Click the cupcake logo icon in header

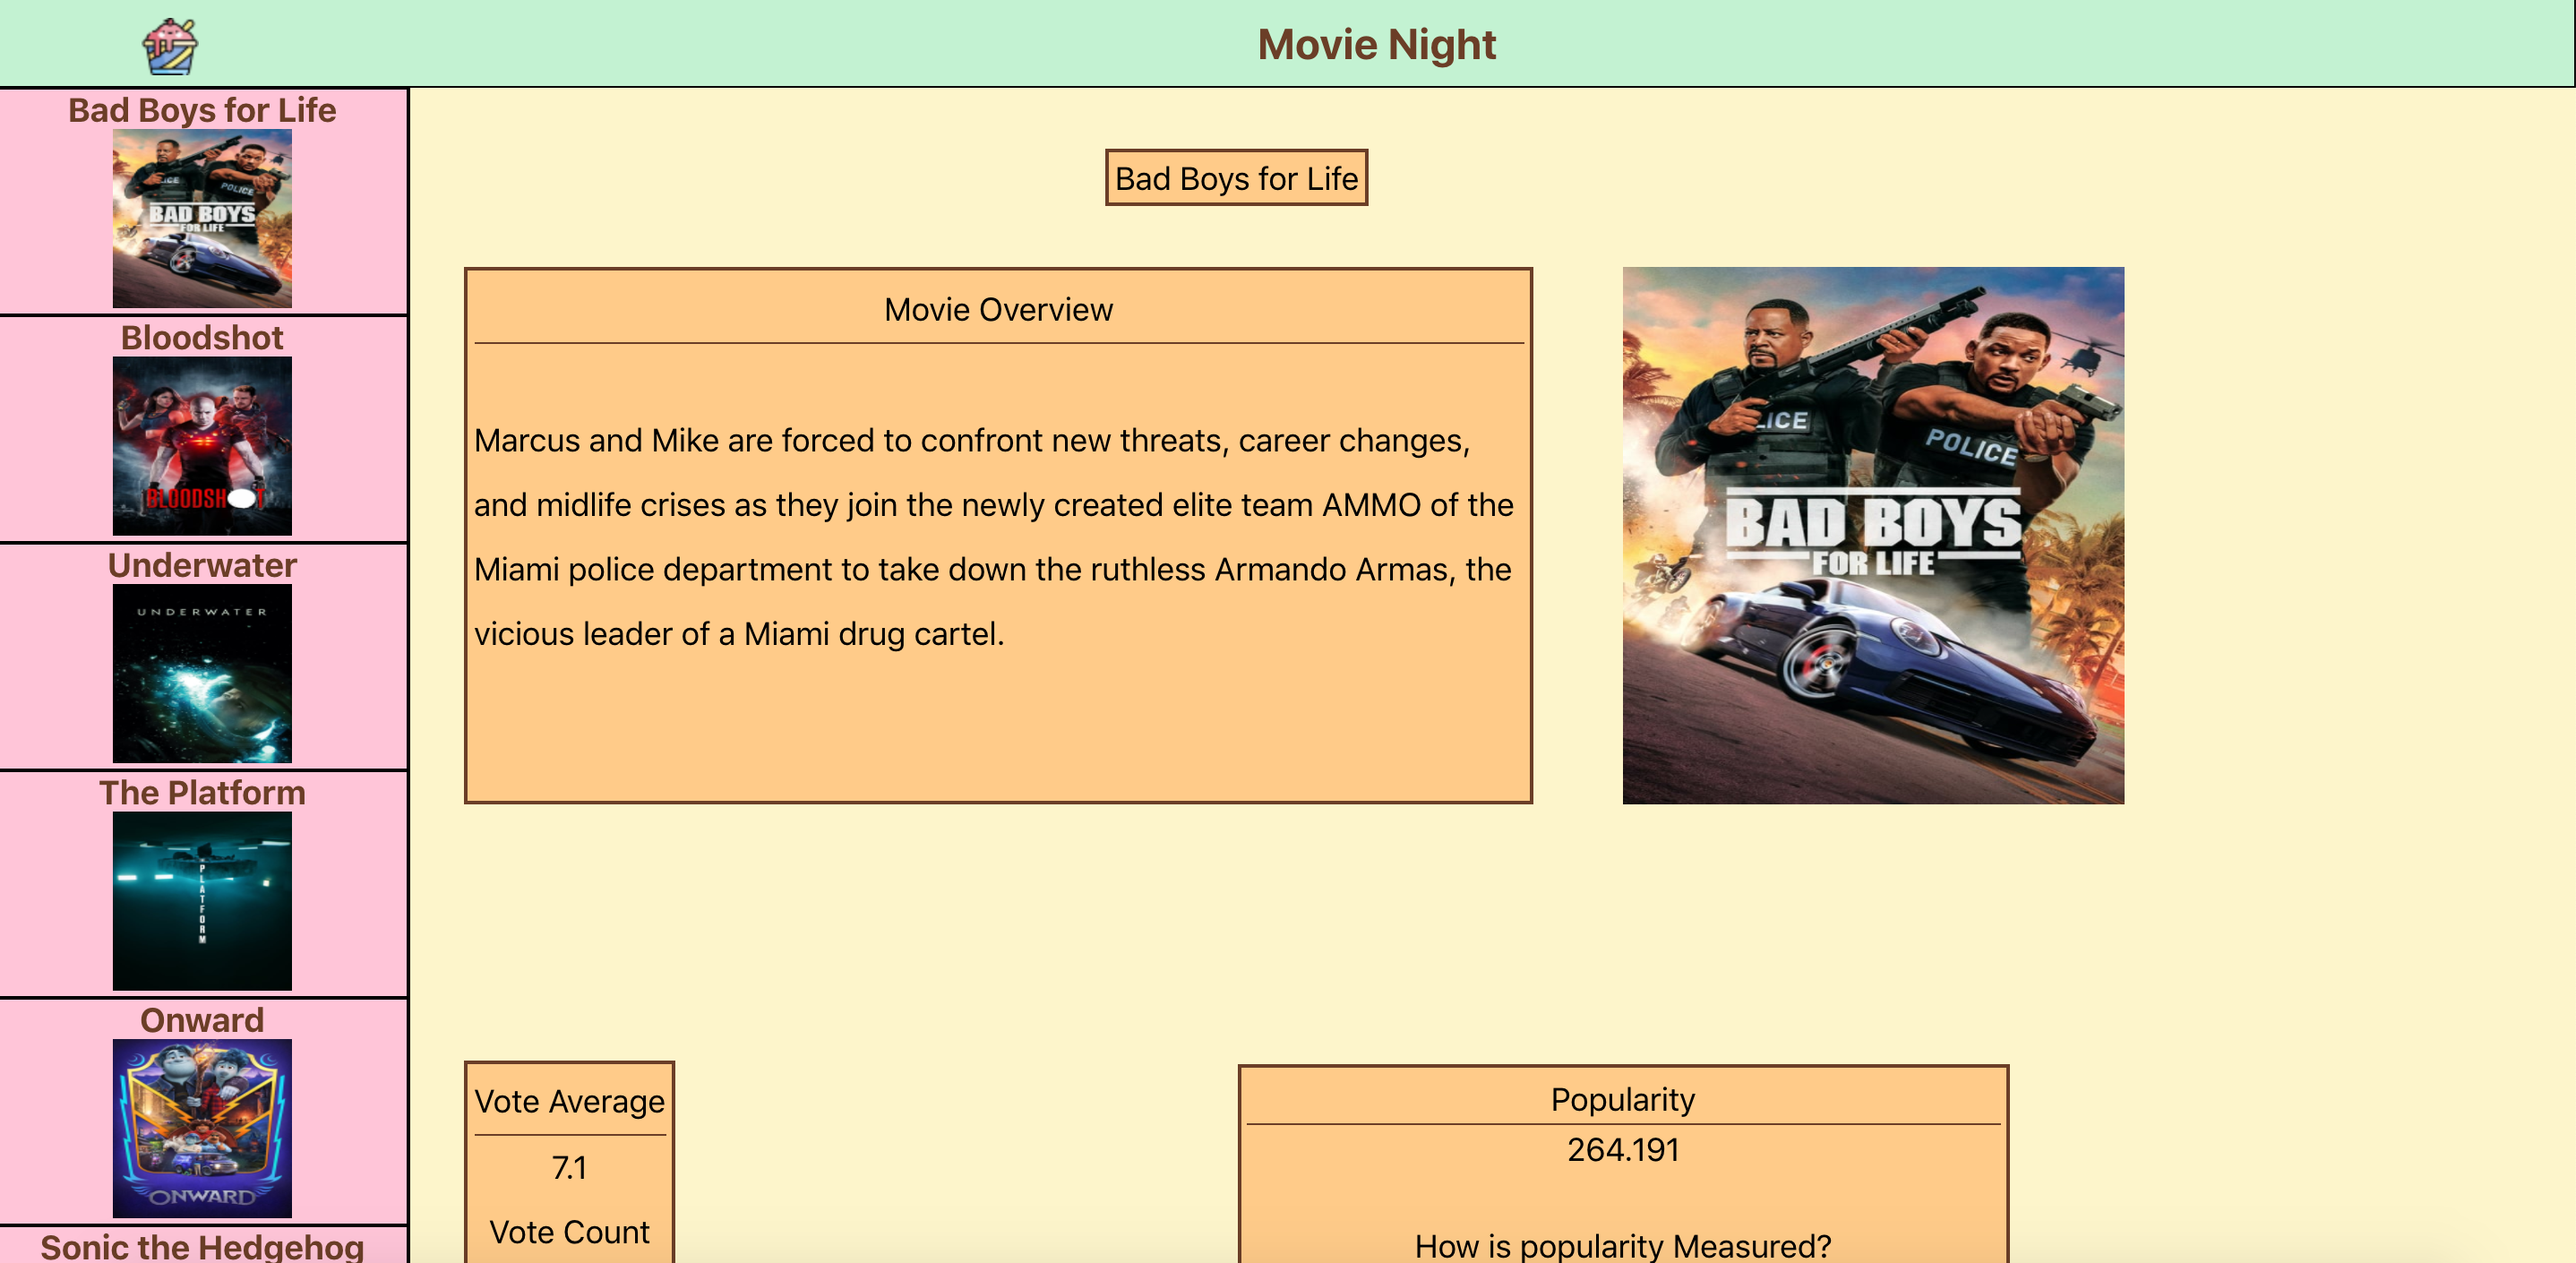pyautogui.click(x=170, y=46)
